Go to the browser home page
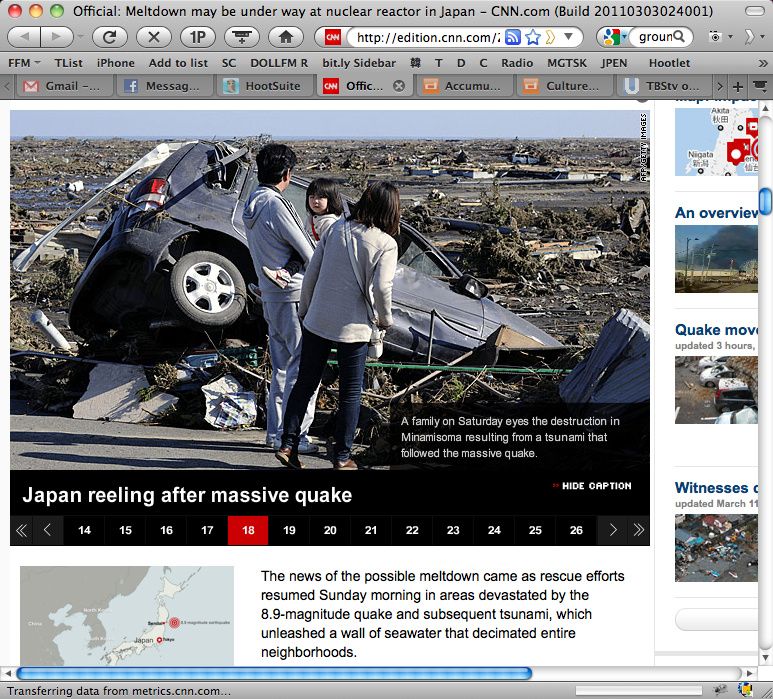Screen dimensions: 773x699 pyautogui.click(x=285, y=37)
